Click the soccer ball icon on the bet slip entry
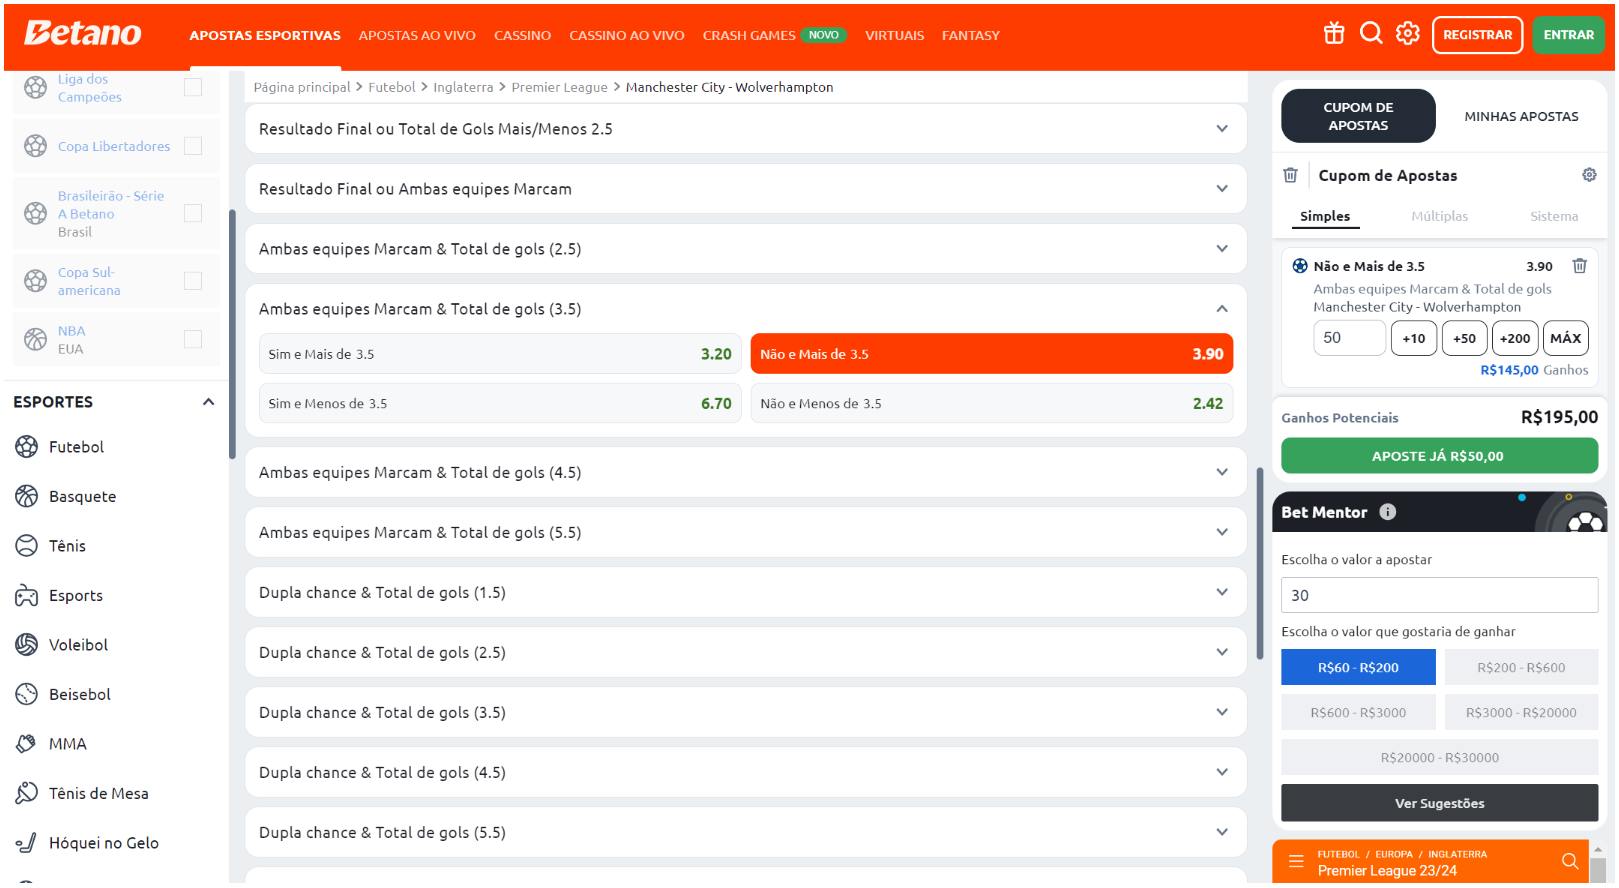Screen dimensions: 1619x888 1300,266
